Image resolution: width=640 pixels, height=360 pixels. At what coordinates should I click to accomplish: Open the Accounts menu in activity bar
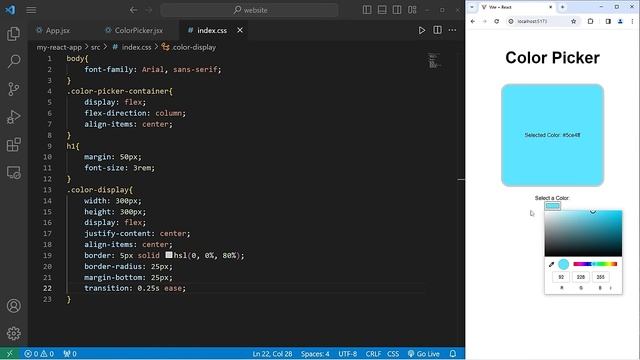pyautogui.click(x=13, y=306)
